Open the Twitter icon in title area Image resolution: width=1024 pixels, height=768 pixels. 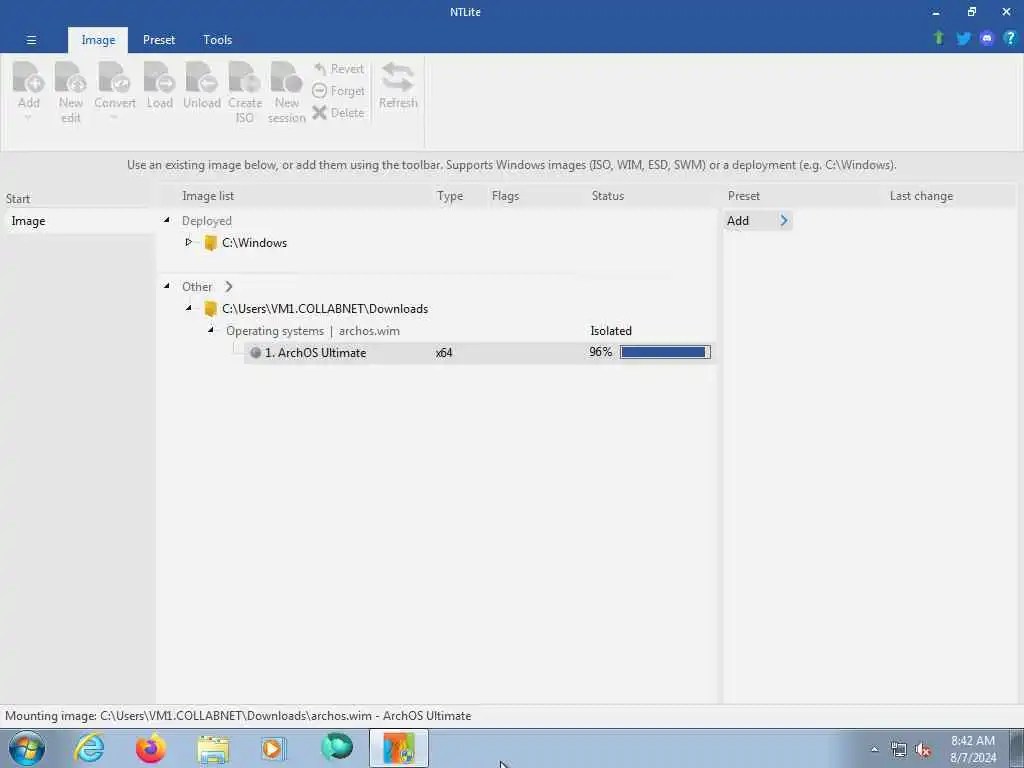[963, 38]
